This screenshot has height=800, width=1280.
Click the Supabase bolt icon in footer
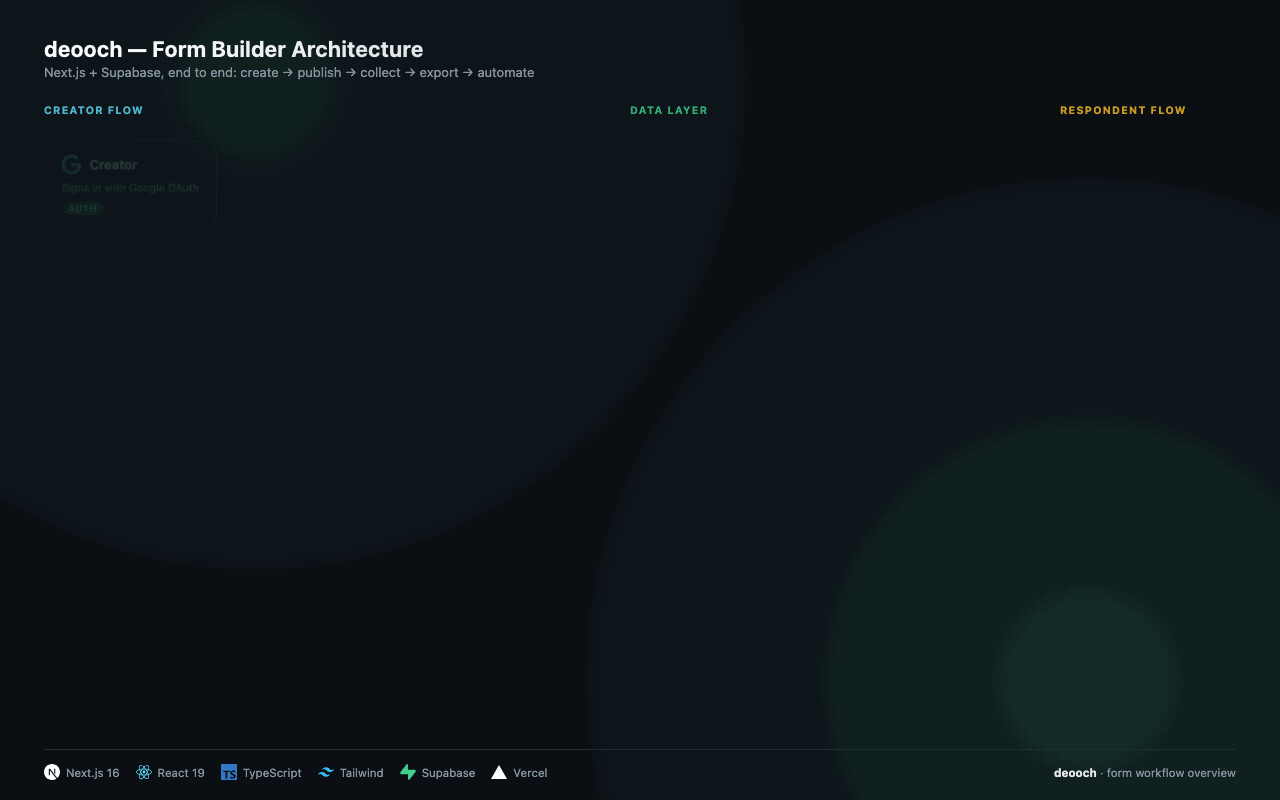click(x=408, y=773)
